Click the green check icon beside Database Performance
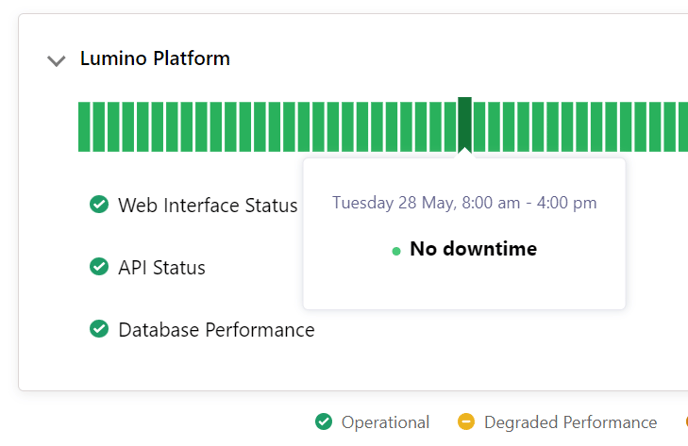Image resolution: width=688 pixels, height=446 pixels. tap(99, 329)
